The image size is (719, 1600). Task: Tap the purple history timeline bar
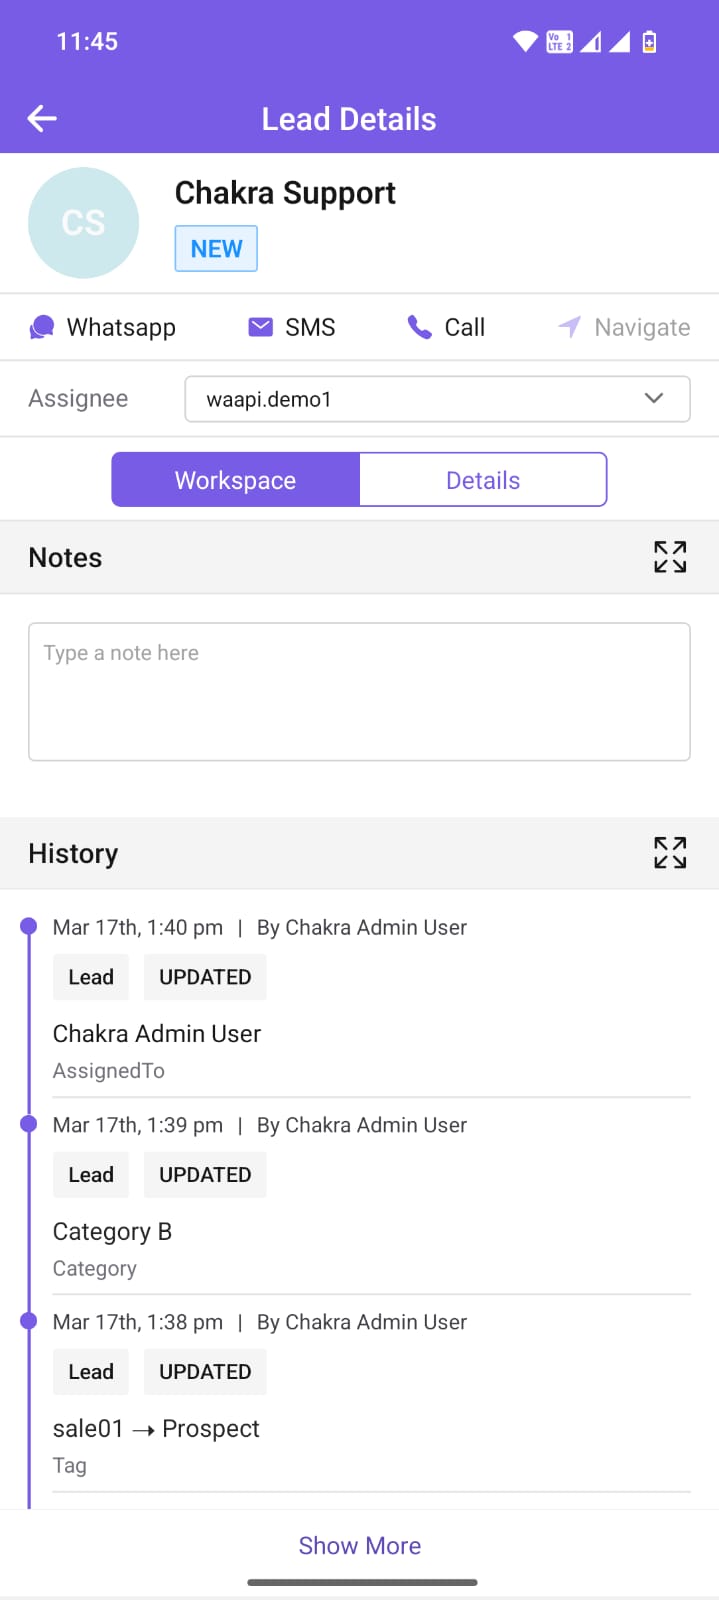click(28, 1200)
